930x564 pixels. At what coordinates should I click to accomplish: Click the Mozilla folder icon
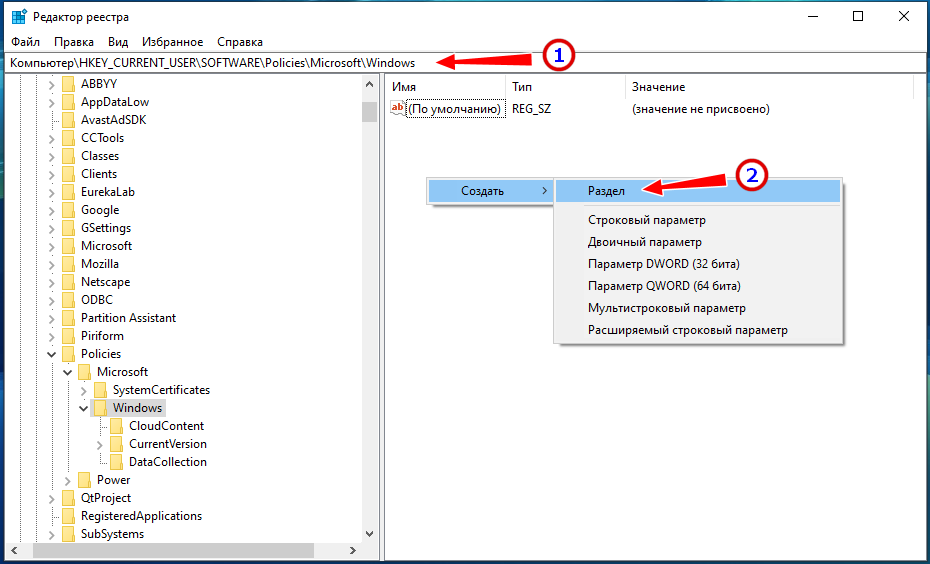coord(68,264)
